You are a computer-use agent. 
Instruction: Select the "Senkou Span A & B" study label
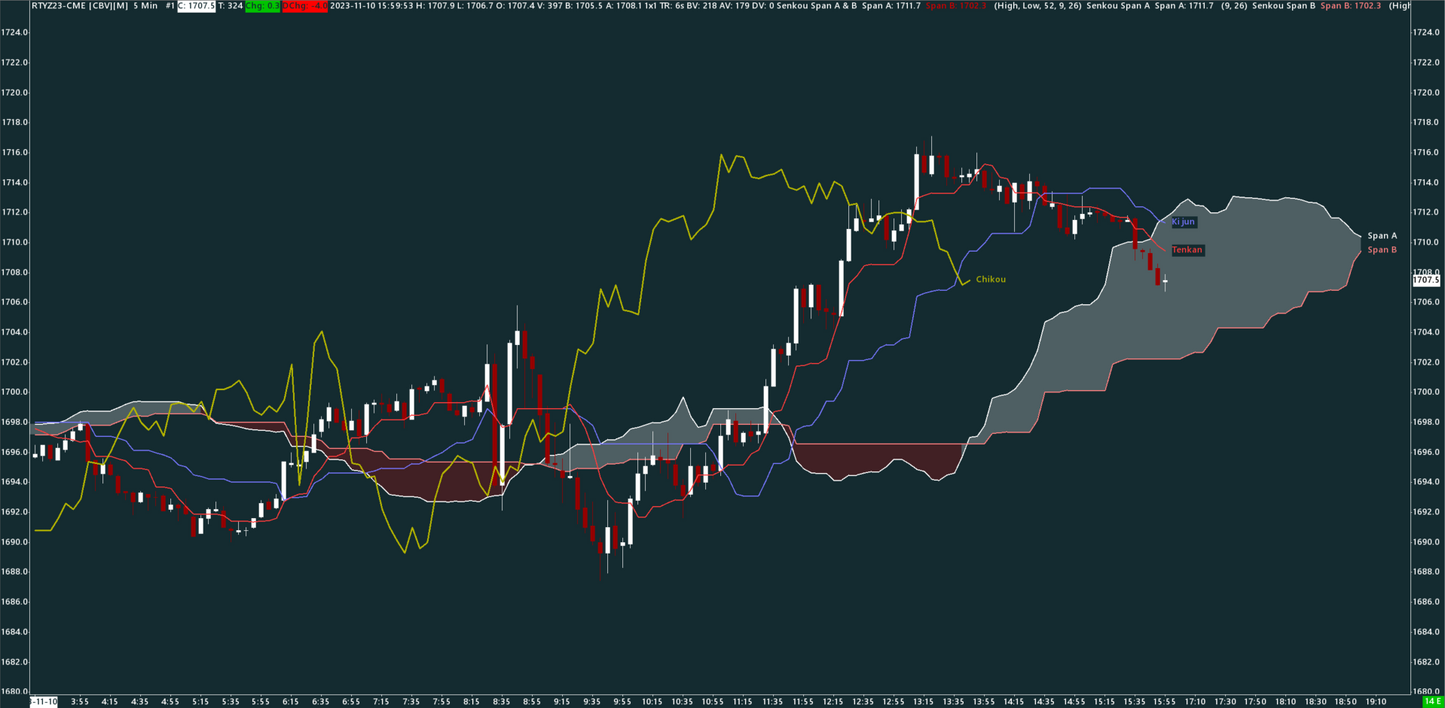(x=815, y=7)
